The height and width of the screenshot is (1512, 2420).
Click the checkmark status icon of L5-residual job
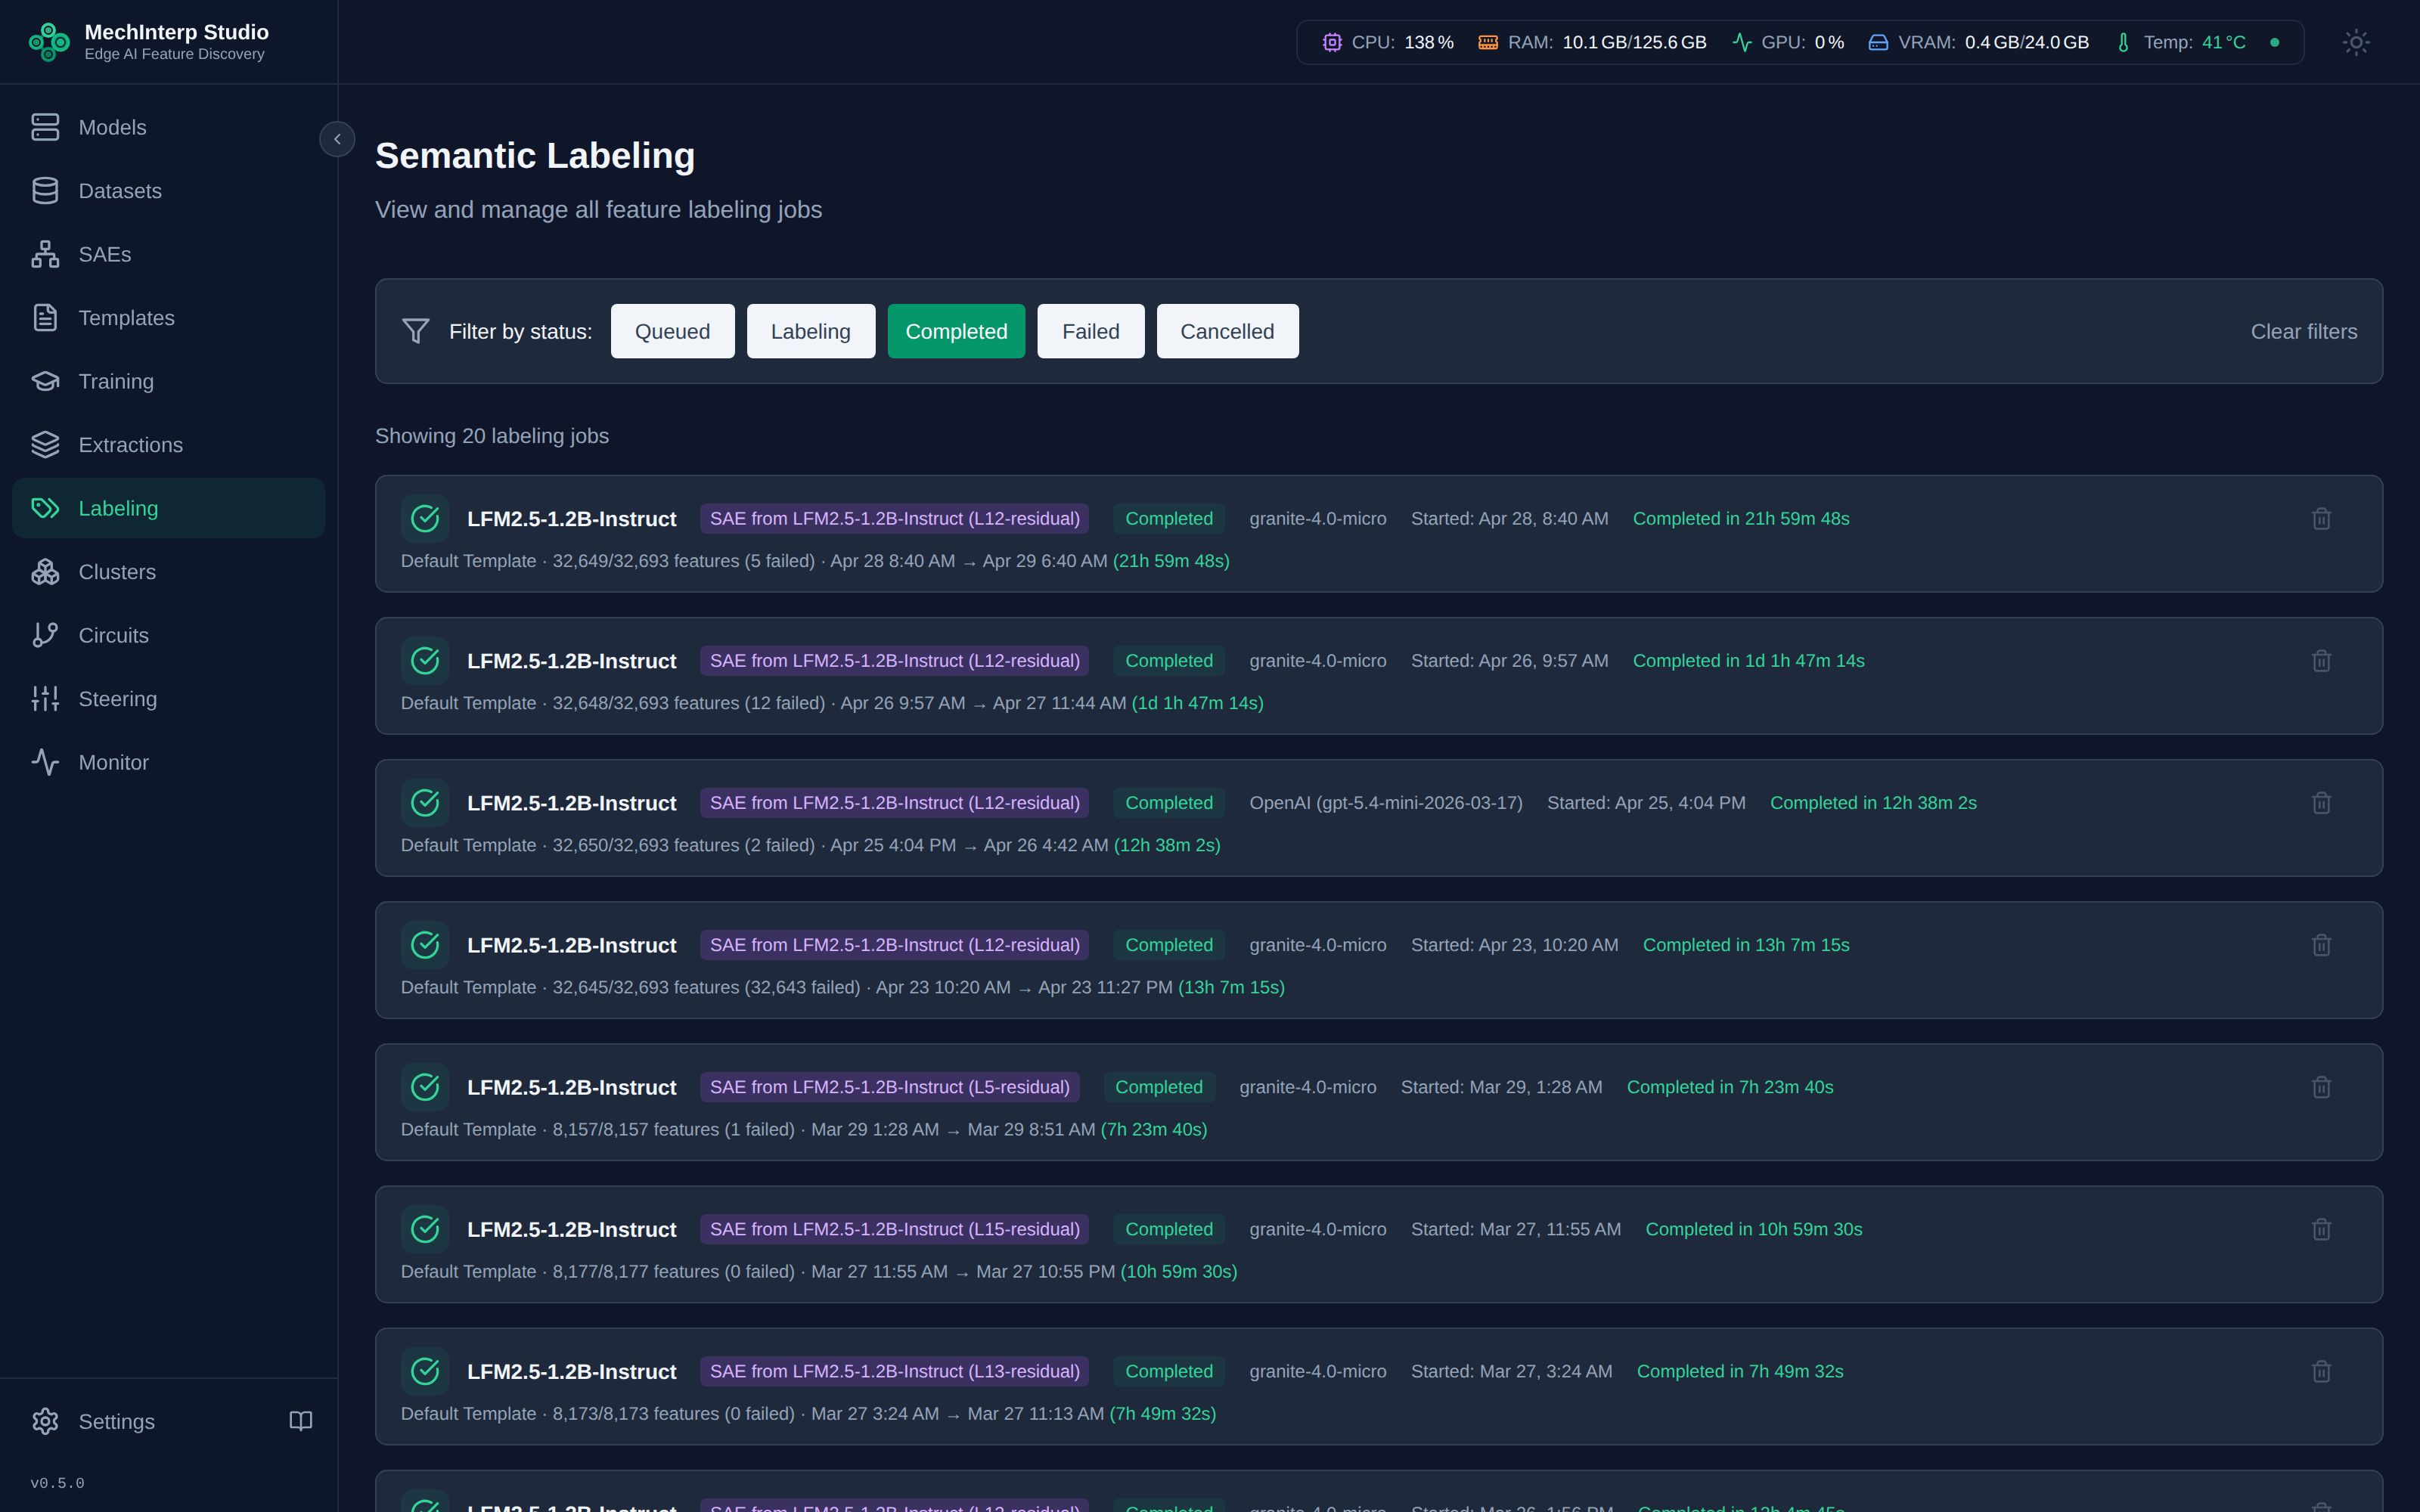click(x=425, y=1087)
